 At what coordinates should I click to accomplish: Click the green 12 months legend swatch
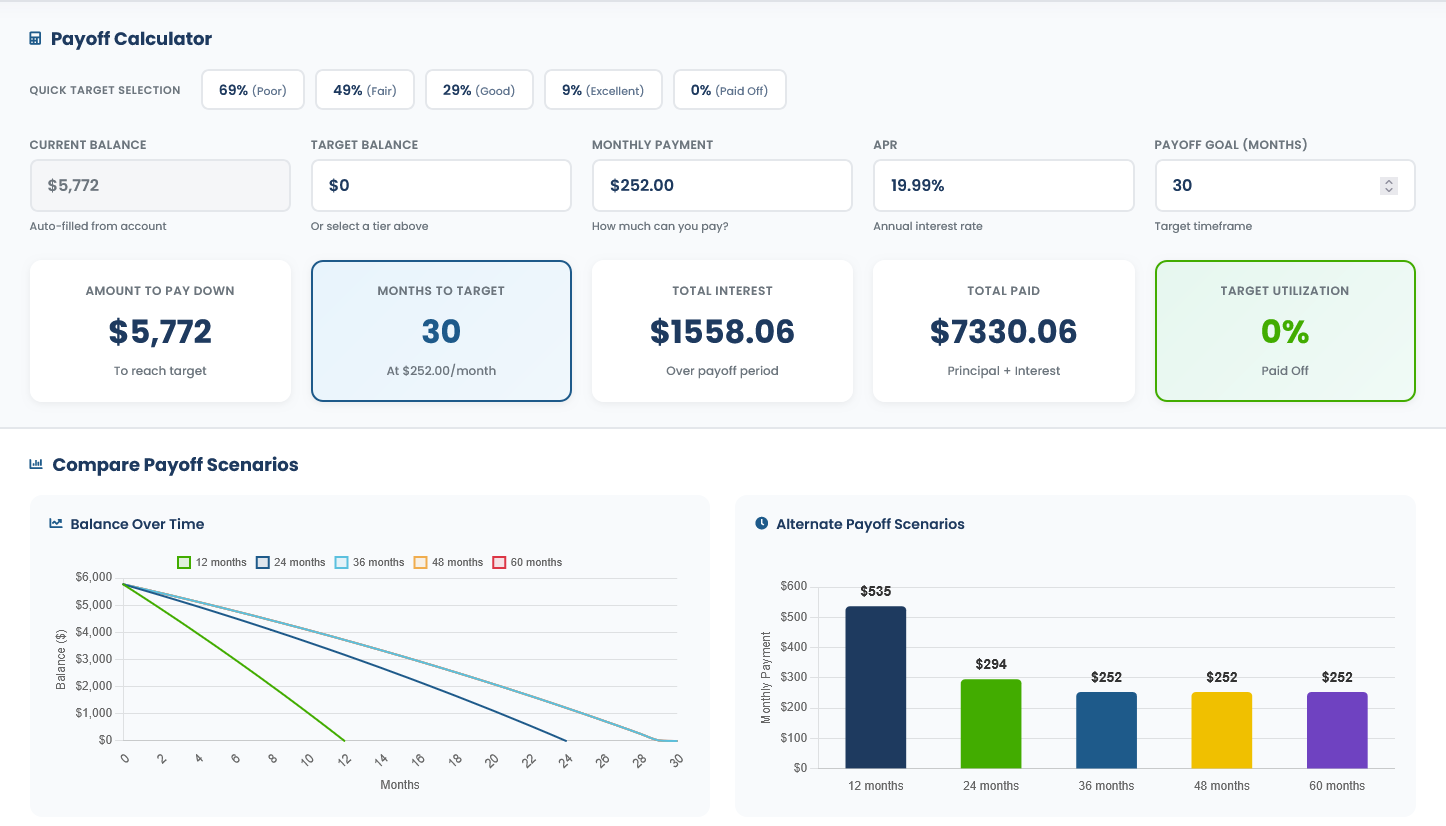pyautogui.click(x=183, y=562)
